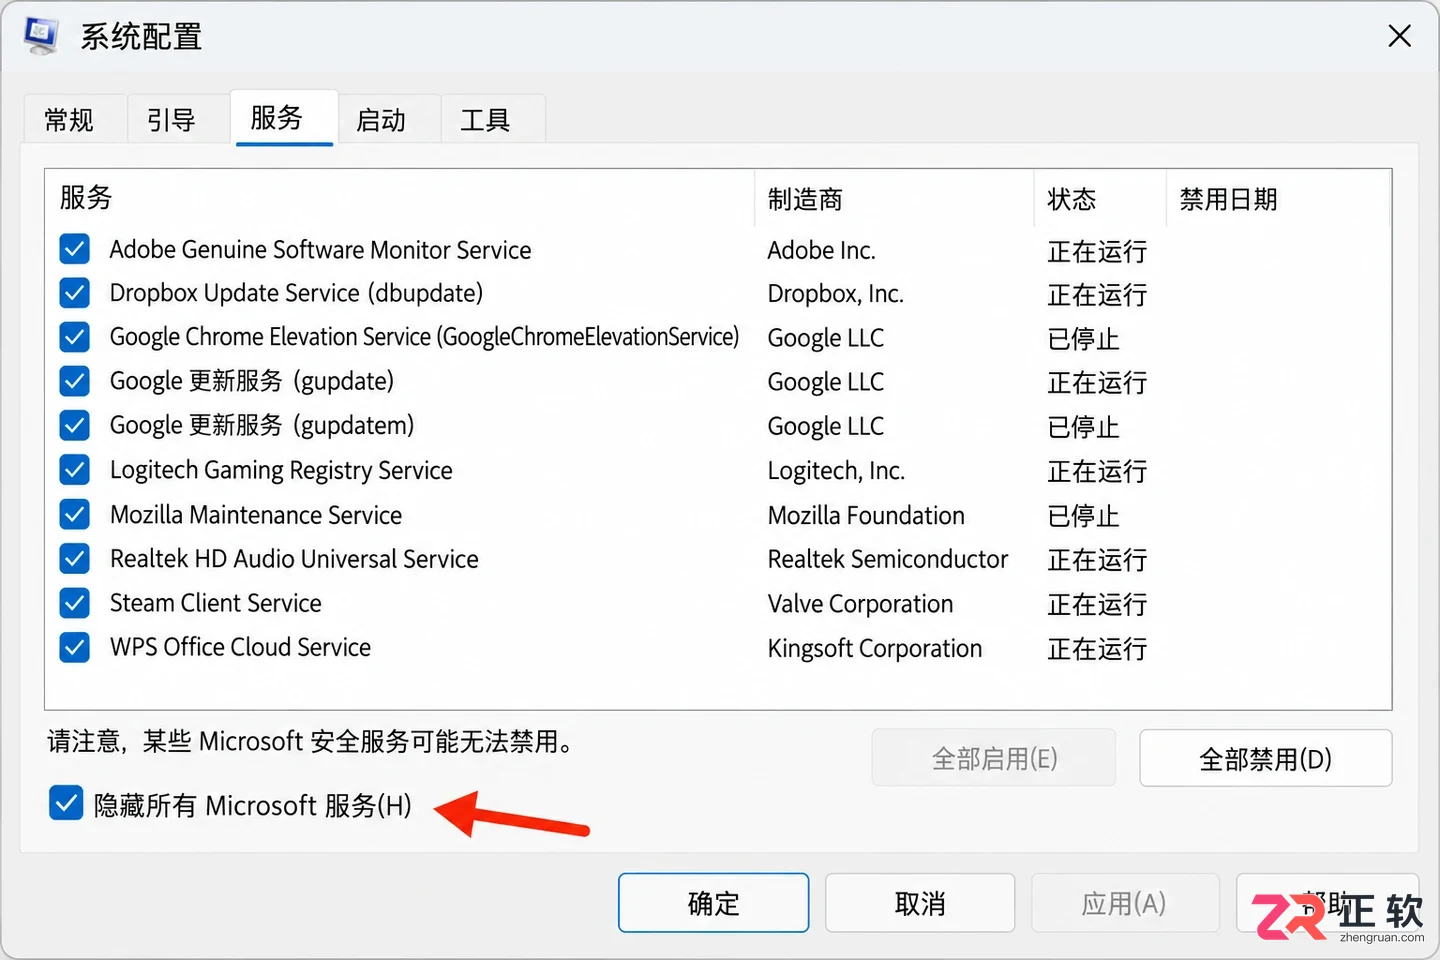
Task: Toggle Google 更新服务 (gupdatem) checkbox
Action: pyautogui.click(x=75, y=425)
